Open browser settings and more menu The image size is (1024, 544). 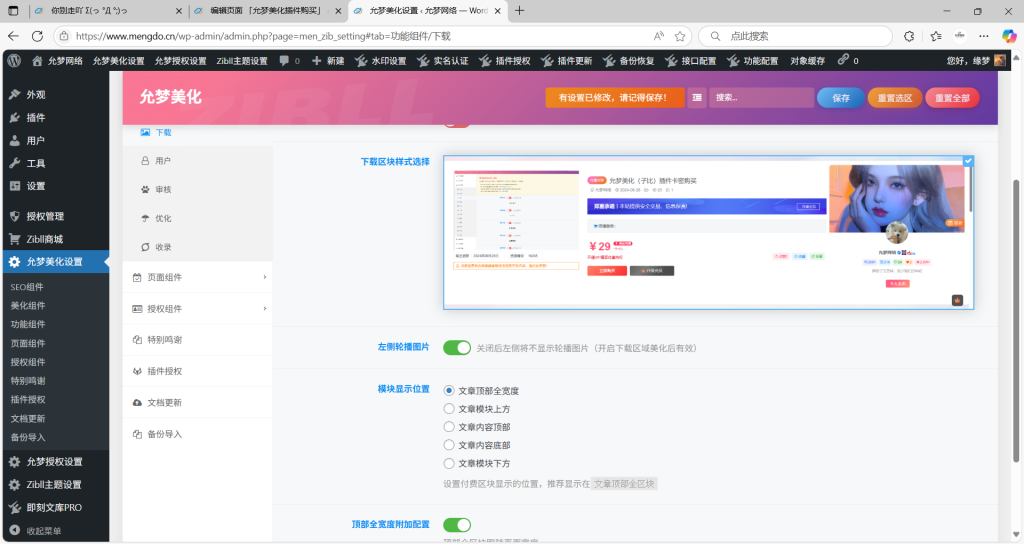(x=984, y=37)
